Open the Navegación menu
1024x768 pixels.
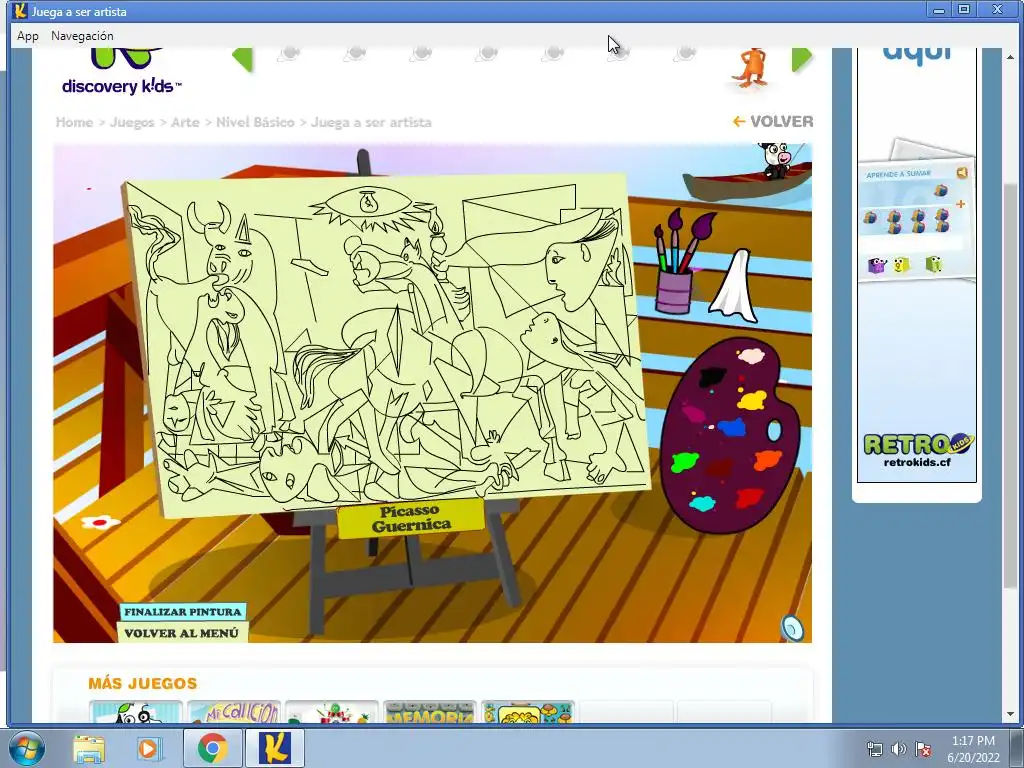coord(82,36)
